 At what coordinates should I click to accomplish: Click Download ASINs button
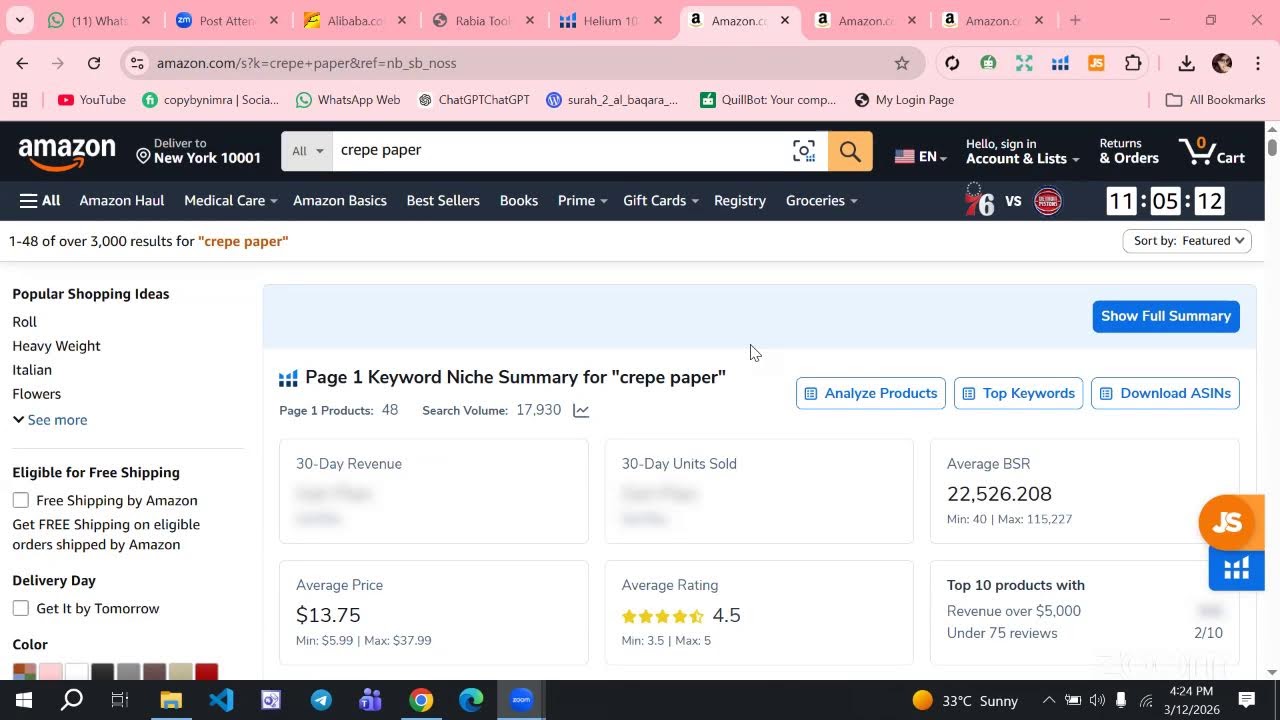(x=1166, y=394)
